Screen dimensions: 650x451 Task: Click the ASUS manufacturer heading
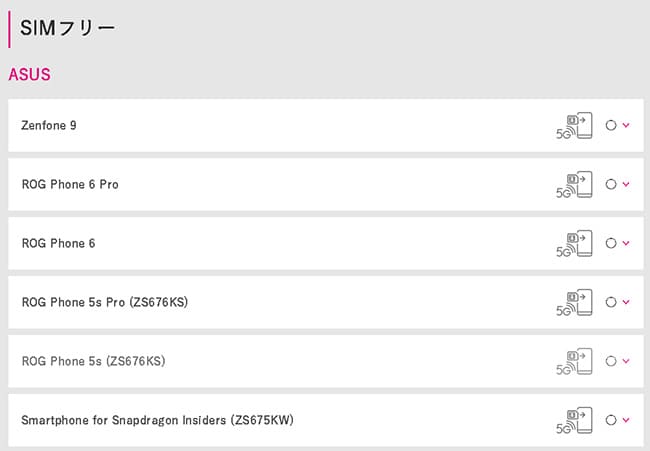click(x=29, y=75)
